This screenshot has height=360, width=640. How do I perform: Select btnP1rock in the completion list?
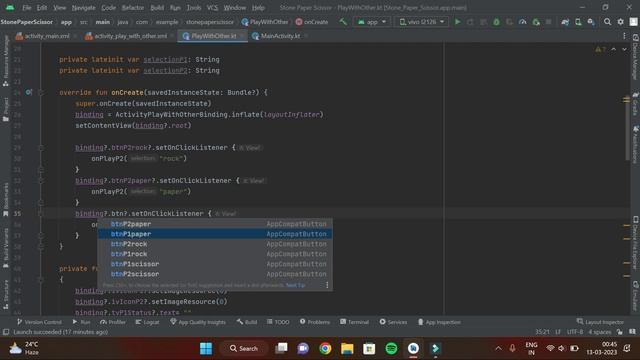(x=215, y=254)
